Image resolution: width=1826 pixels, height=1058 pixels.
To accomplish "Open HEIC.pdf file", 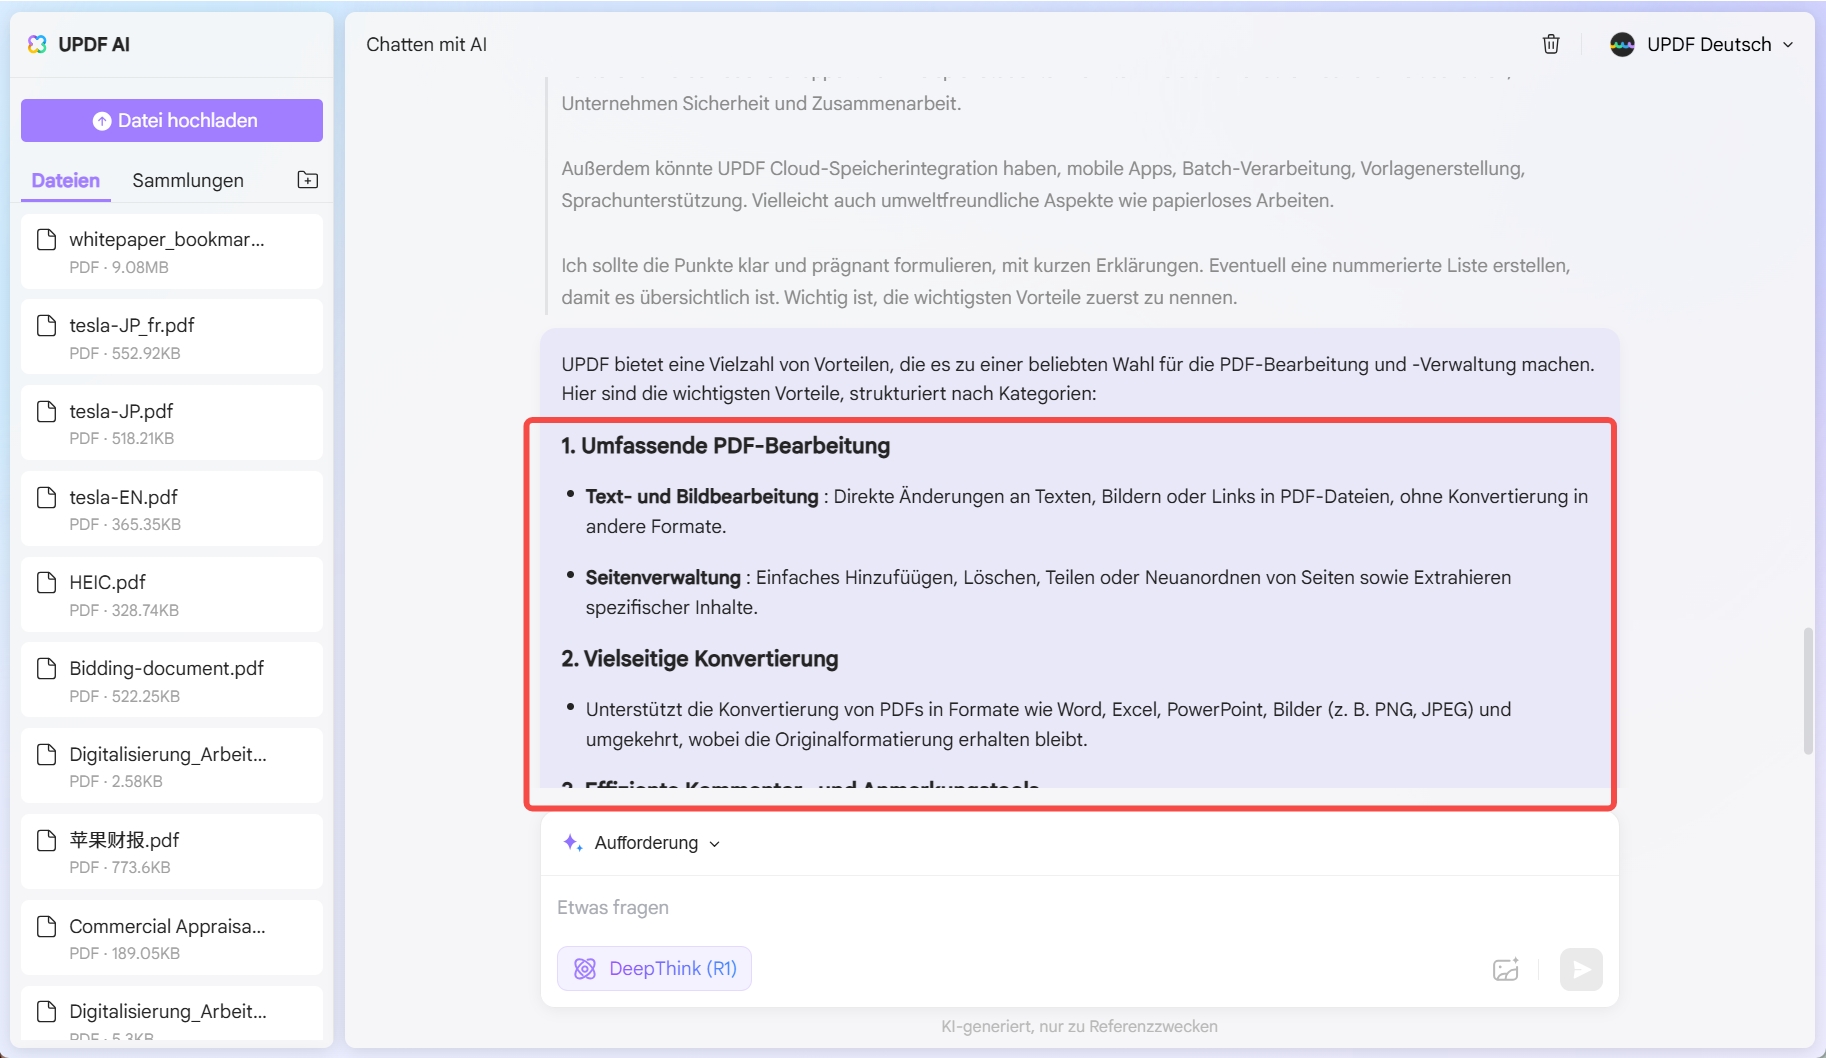I will 172,595.
